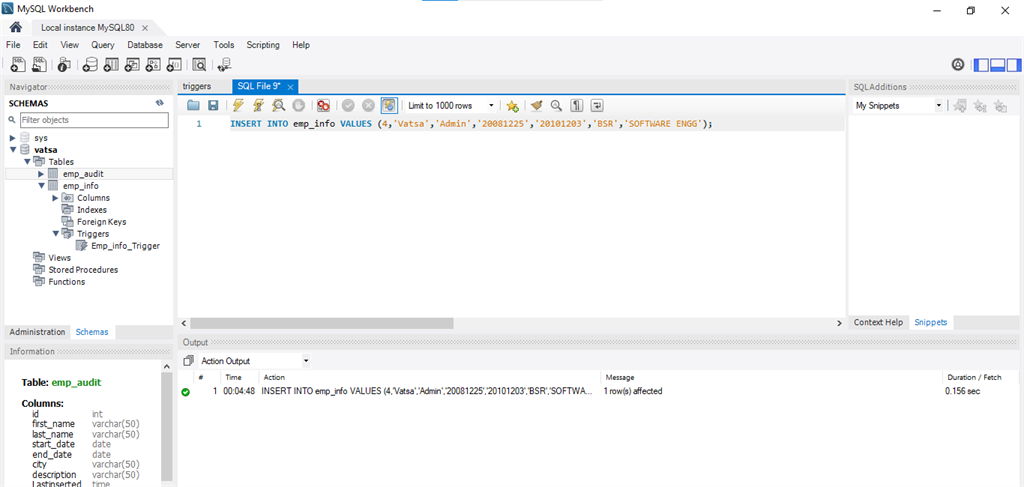Select the Foreign Keys node
This screenshot has height=487, width=1024.
tap(101, 222)
